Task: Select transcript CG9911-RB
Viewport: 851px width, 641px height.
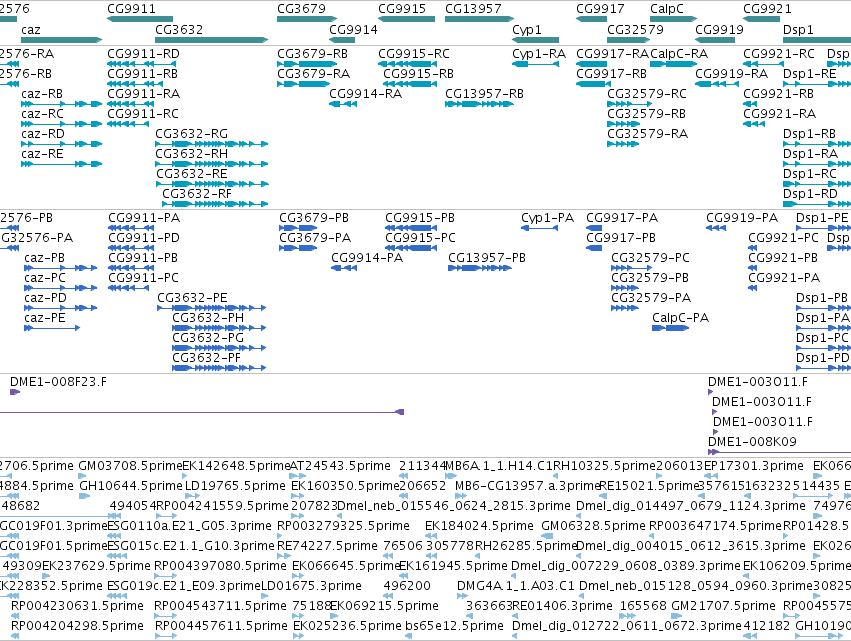Action: [143, 74]
